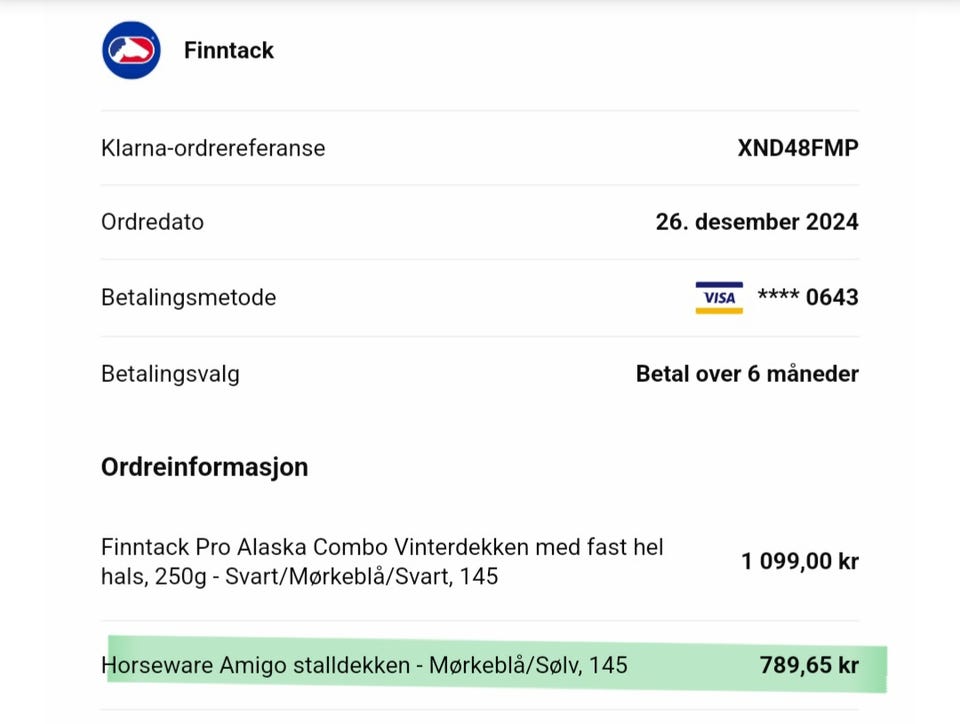This screenshot has height=724, width=960.
Task: Select the date 26. desember 2024
Action: click(x=757, y=222)
